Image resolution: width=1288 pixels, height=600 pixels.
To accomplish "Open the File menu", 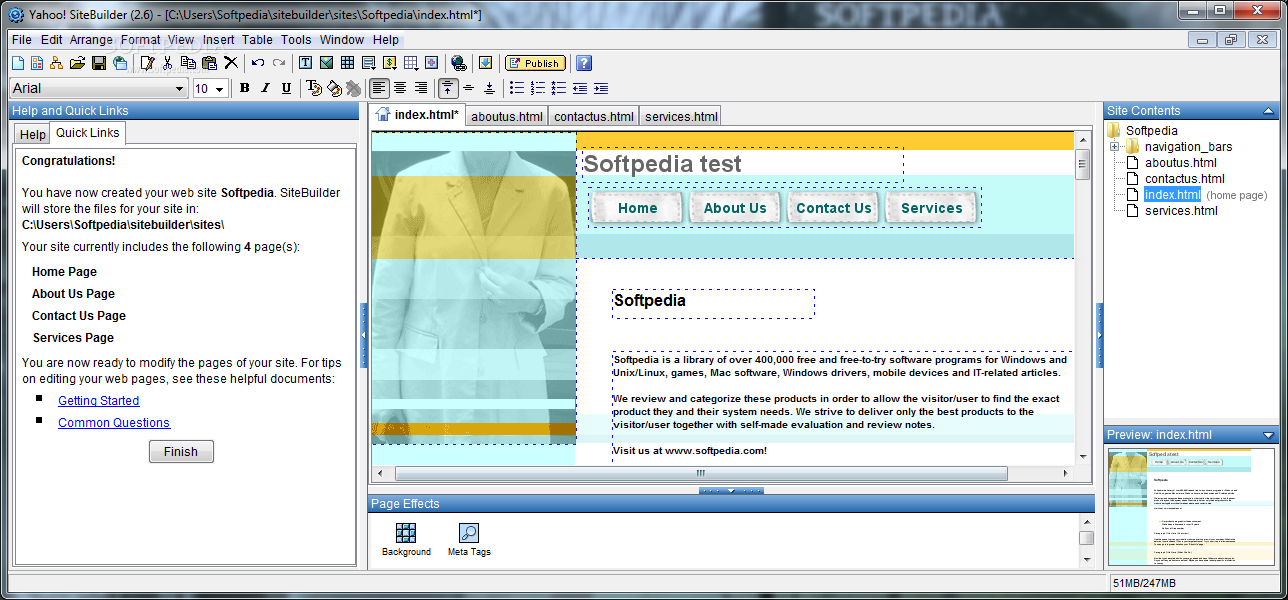I will coord(22,40).
